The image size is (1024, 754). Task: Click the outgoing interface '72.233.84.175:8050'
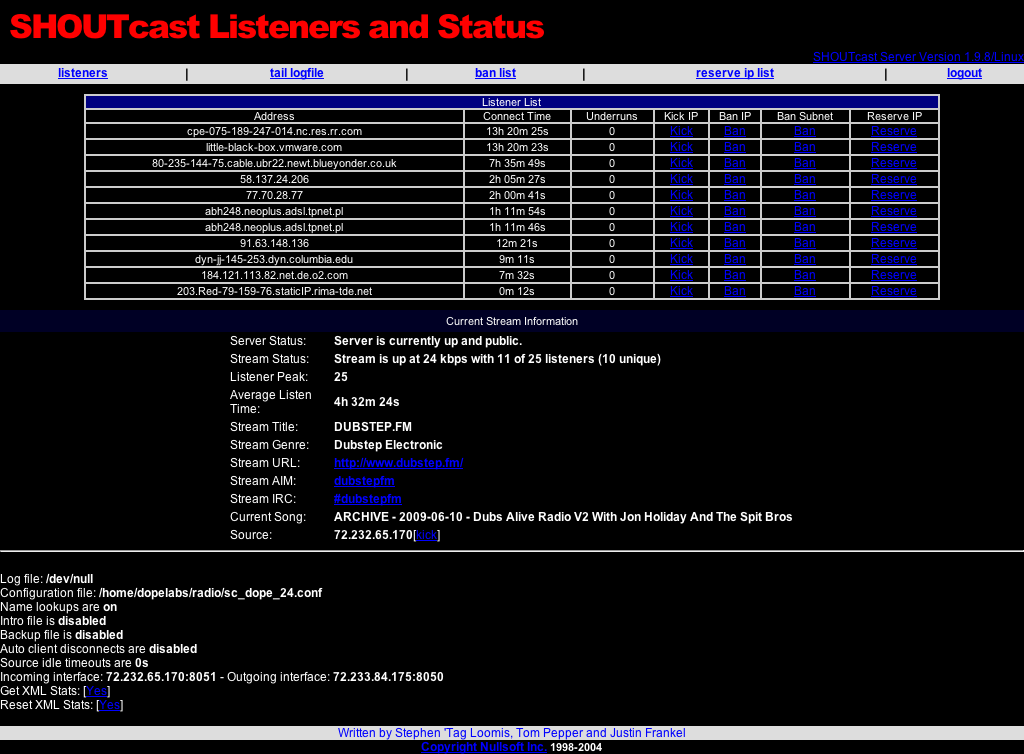coord(388,677)
